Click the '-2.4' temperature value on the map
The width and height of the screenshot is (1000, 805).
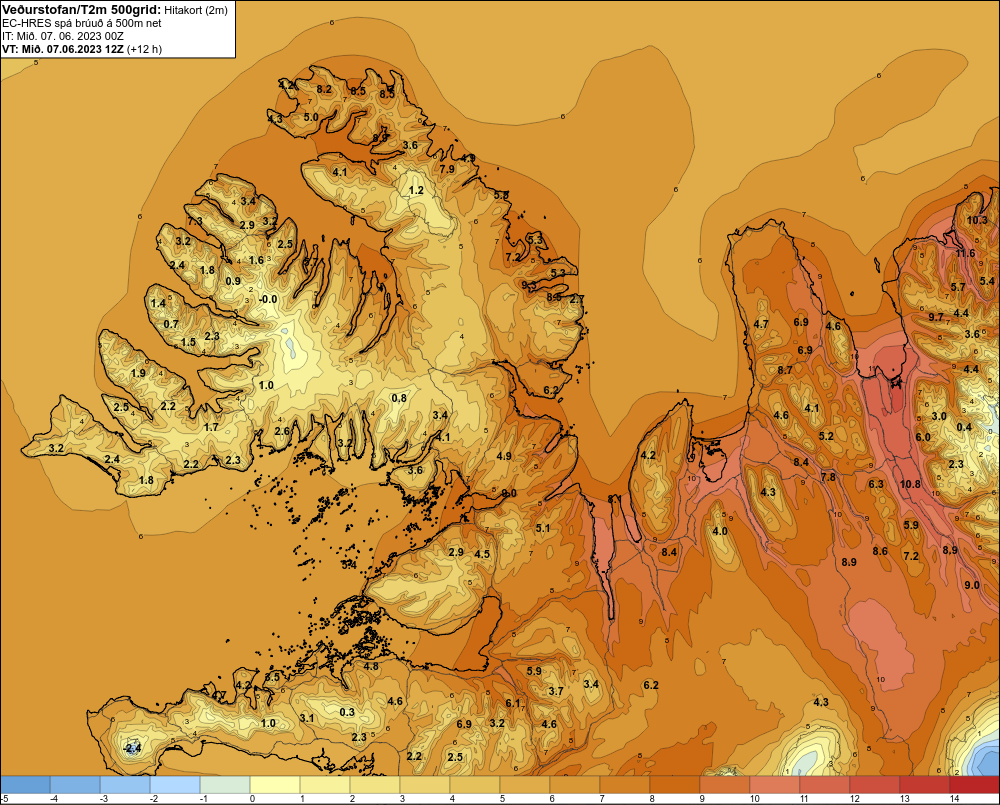pos(132,748)
